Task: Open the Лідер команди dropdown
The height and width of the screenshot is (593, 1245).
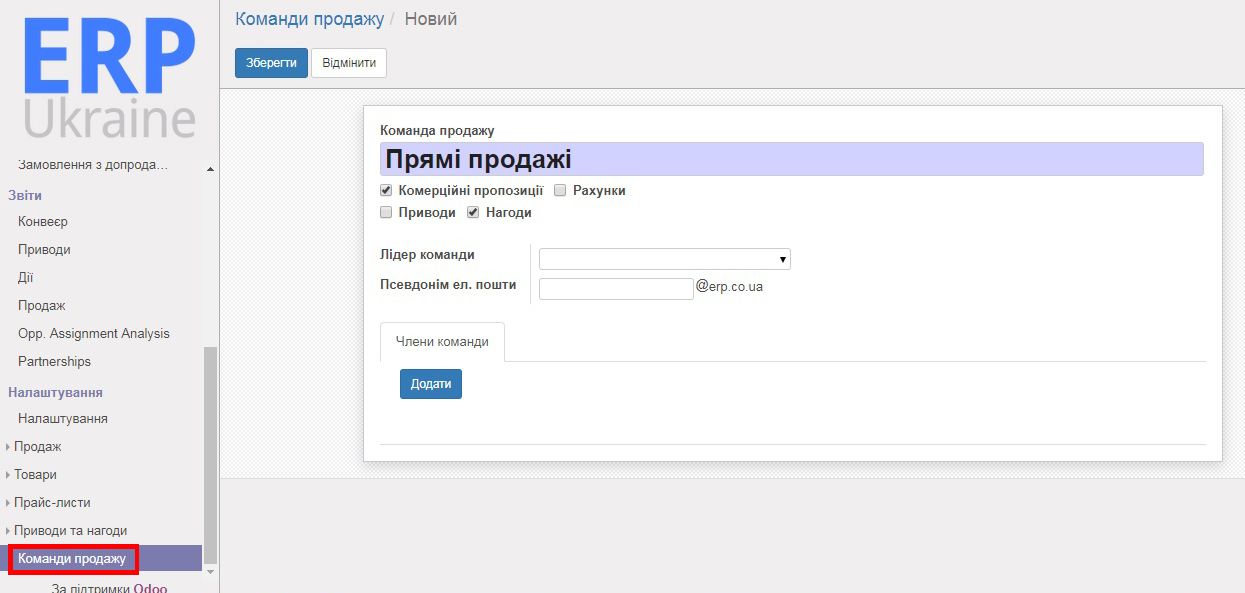Action: (664, 258)
